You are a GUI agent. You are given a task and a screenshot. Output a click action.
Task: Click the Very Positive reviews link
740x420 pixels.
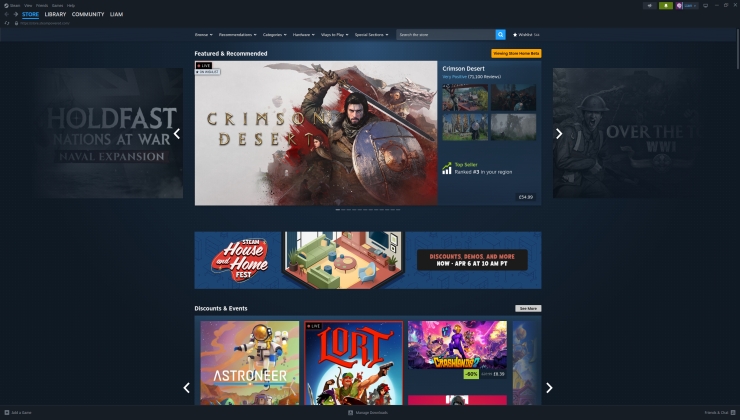click(454, 76)
